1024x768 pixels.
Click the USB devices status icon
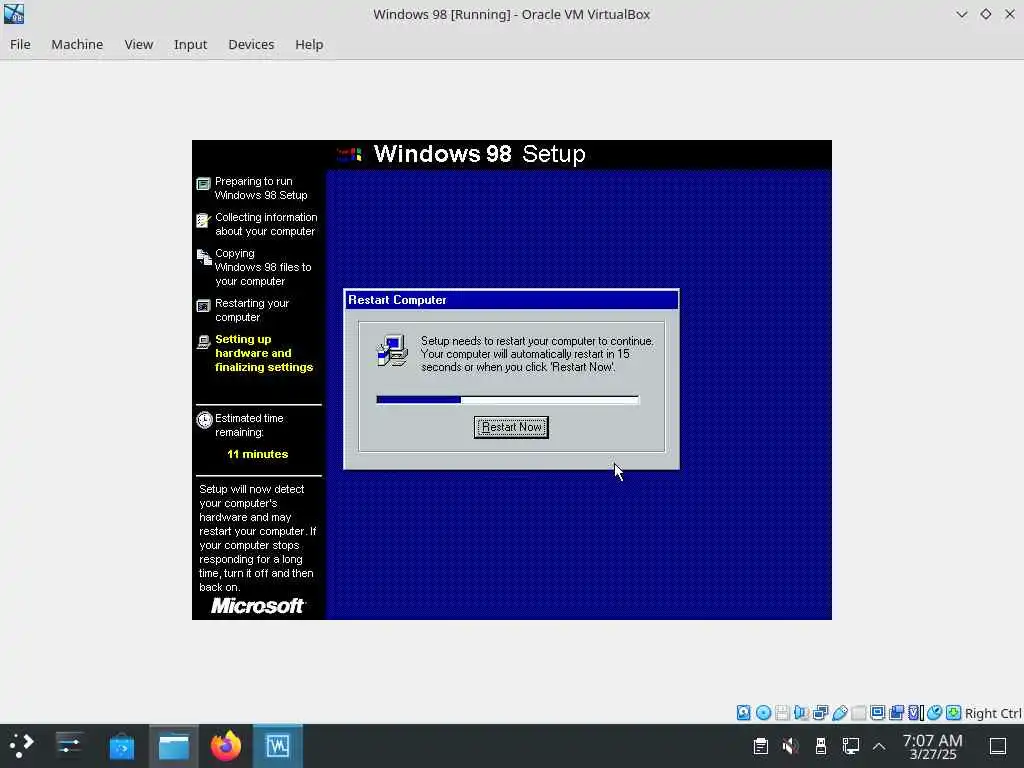coord(840,712)
